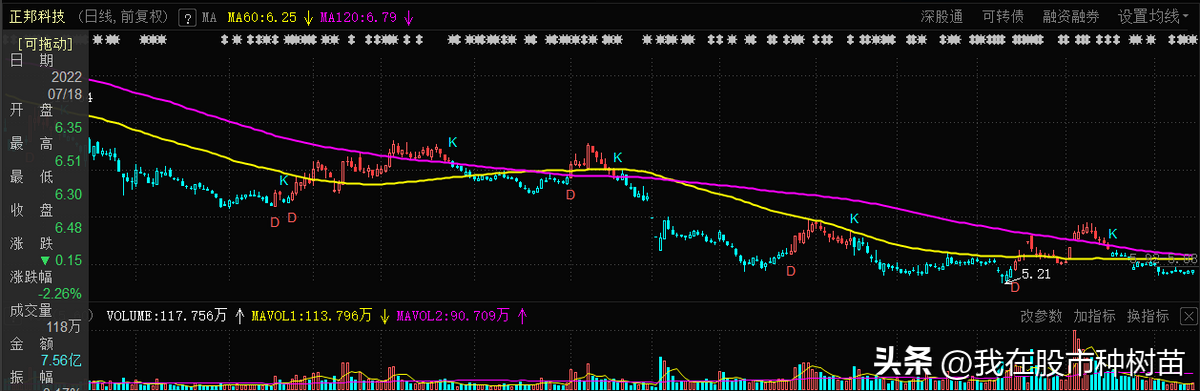Click the 改参数 button

[x=1041, y=316]
